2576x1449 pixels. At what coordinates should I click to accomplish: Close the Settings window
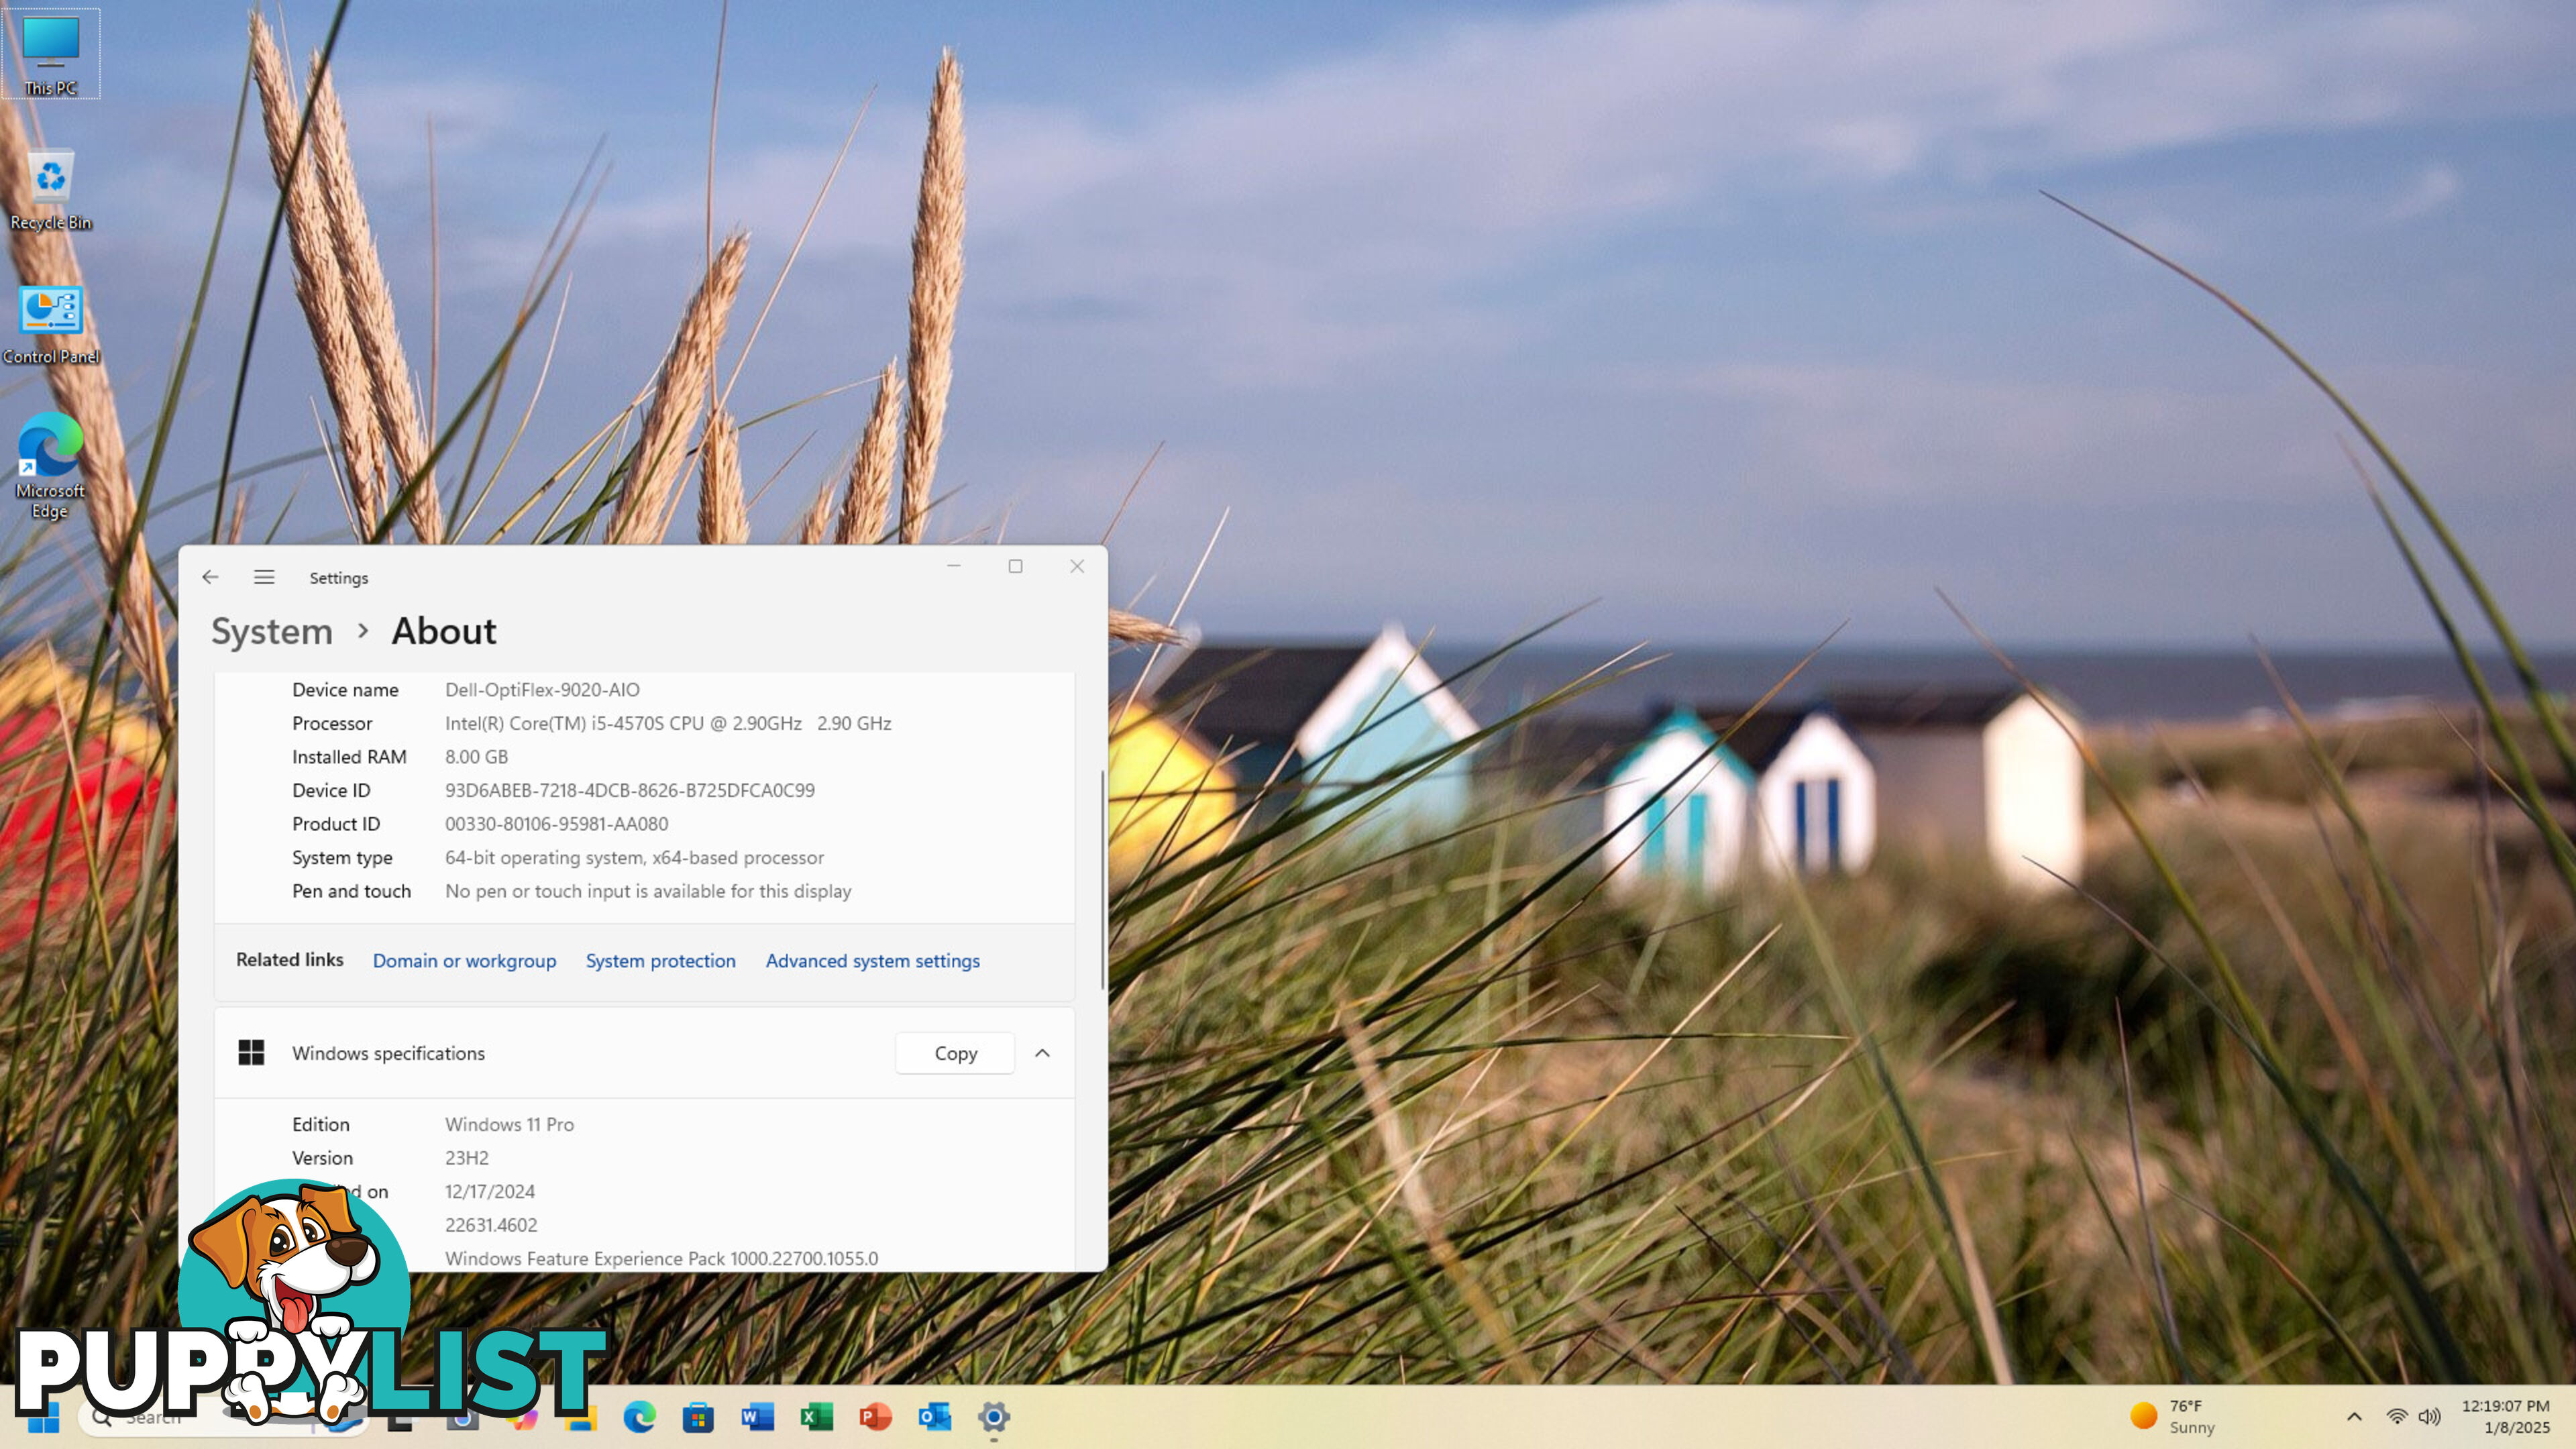(1077, 566)
